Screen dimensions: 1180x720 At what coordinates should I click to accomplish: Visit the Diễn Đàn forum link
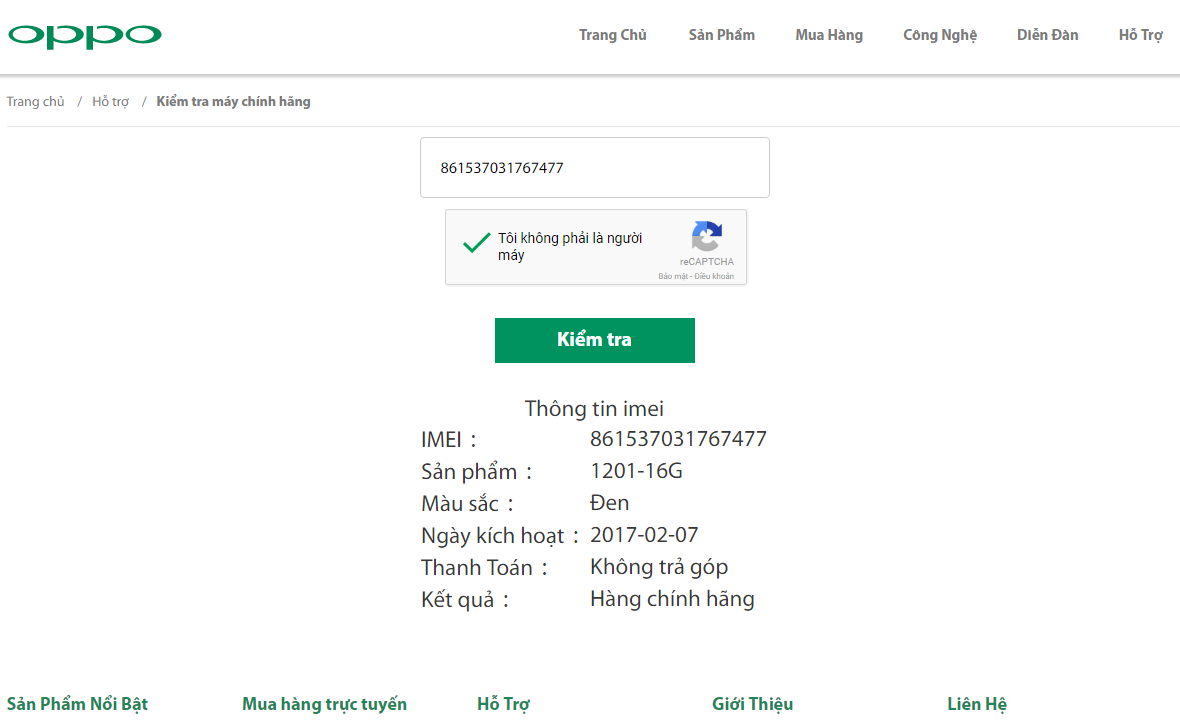pos(1048,35)
